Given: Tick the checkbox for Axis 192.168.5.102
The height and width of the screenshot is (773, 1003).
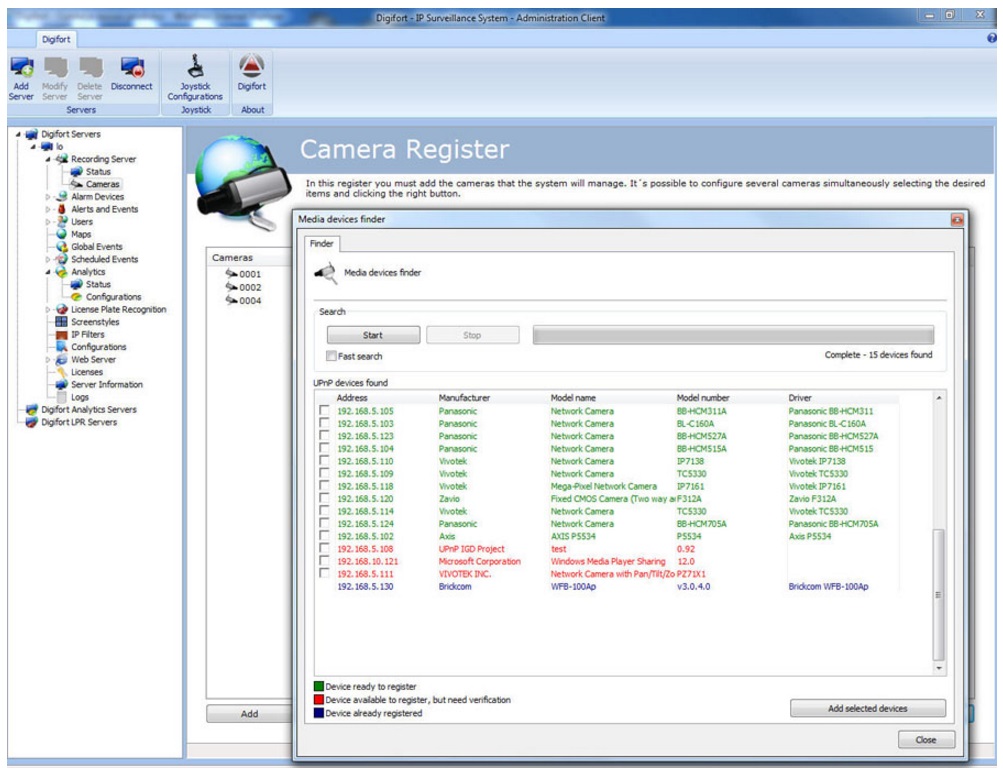Looking at the screenshot, I should pos(323,536).
